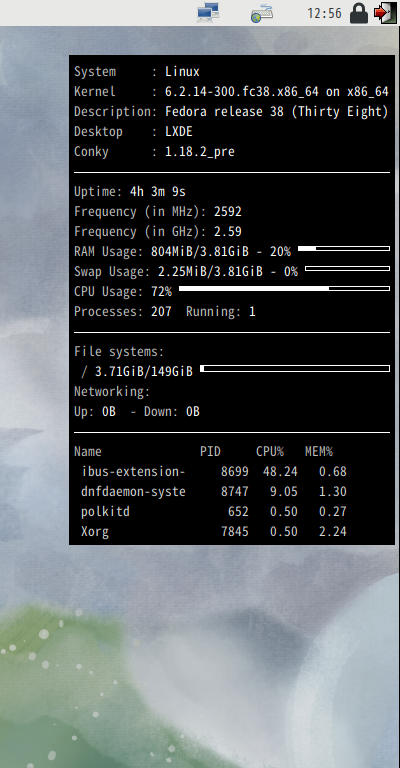Click PID 8699

235,472
